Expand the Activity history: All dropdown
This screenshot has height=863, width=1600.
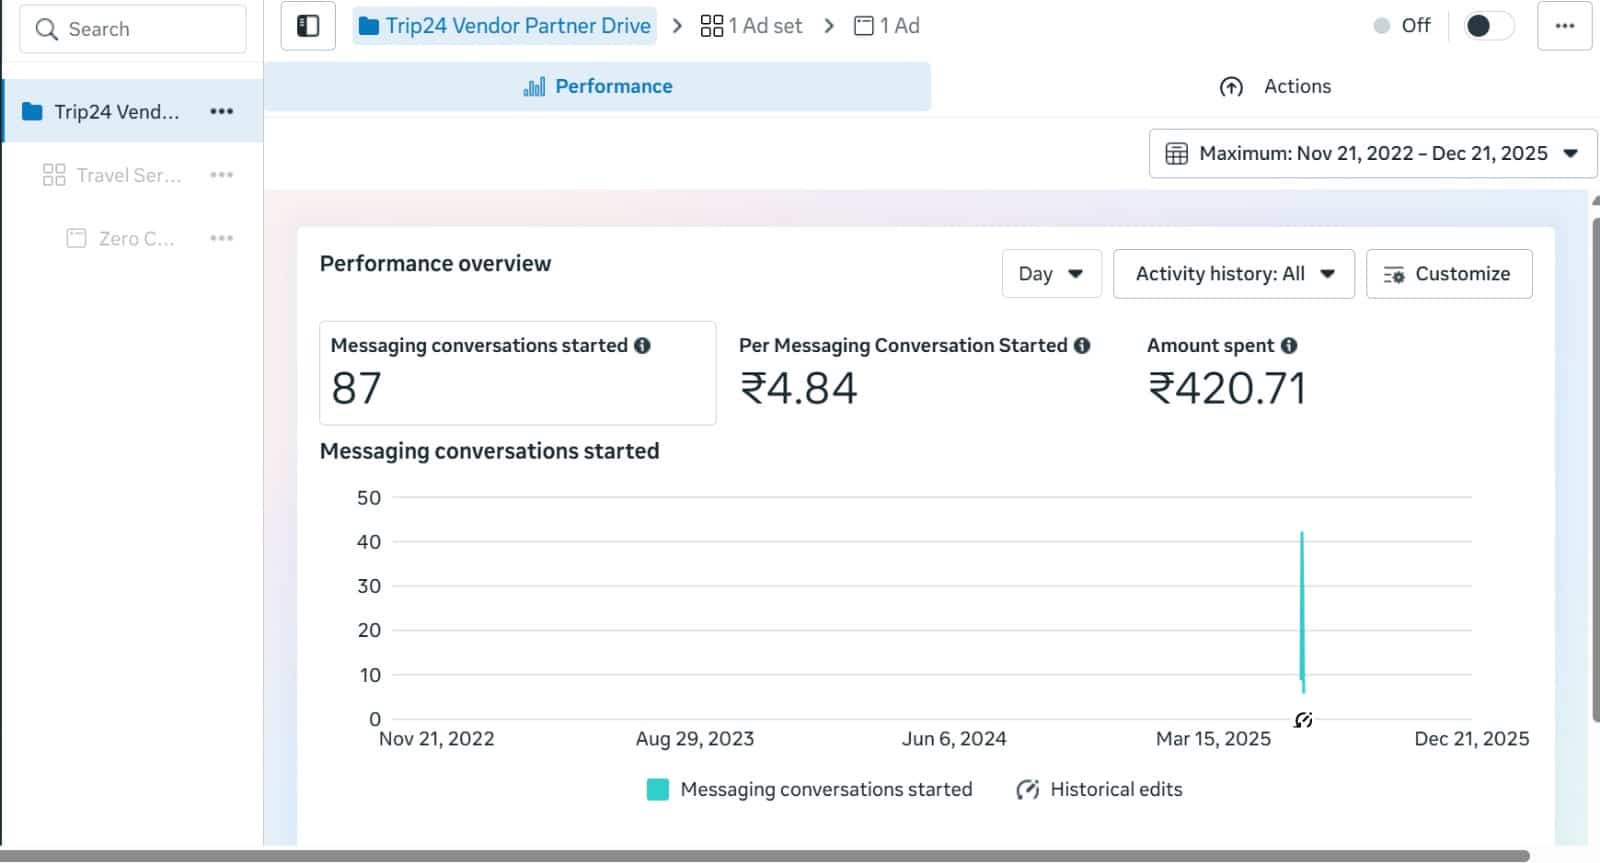pyautogui.click(x=1233, y=274)
